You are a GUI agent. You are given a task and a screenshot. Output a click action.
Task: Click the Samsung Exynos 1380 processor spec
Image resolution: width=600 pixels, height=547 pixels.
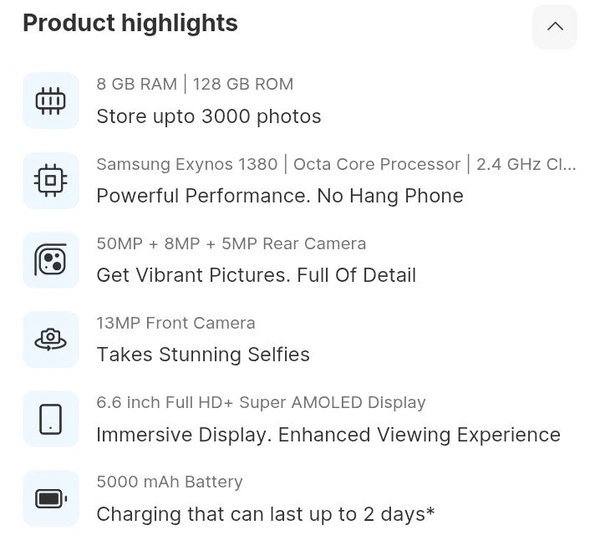tap(335, 164)
